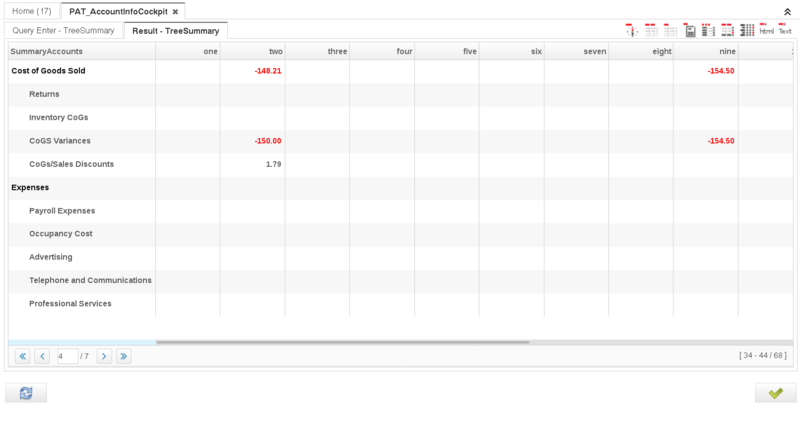This screenshot has width=800, height=425.
Task: Click the Text export icon
Action: pos(785,30)
